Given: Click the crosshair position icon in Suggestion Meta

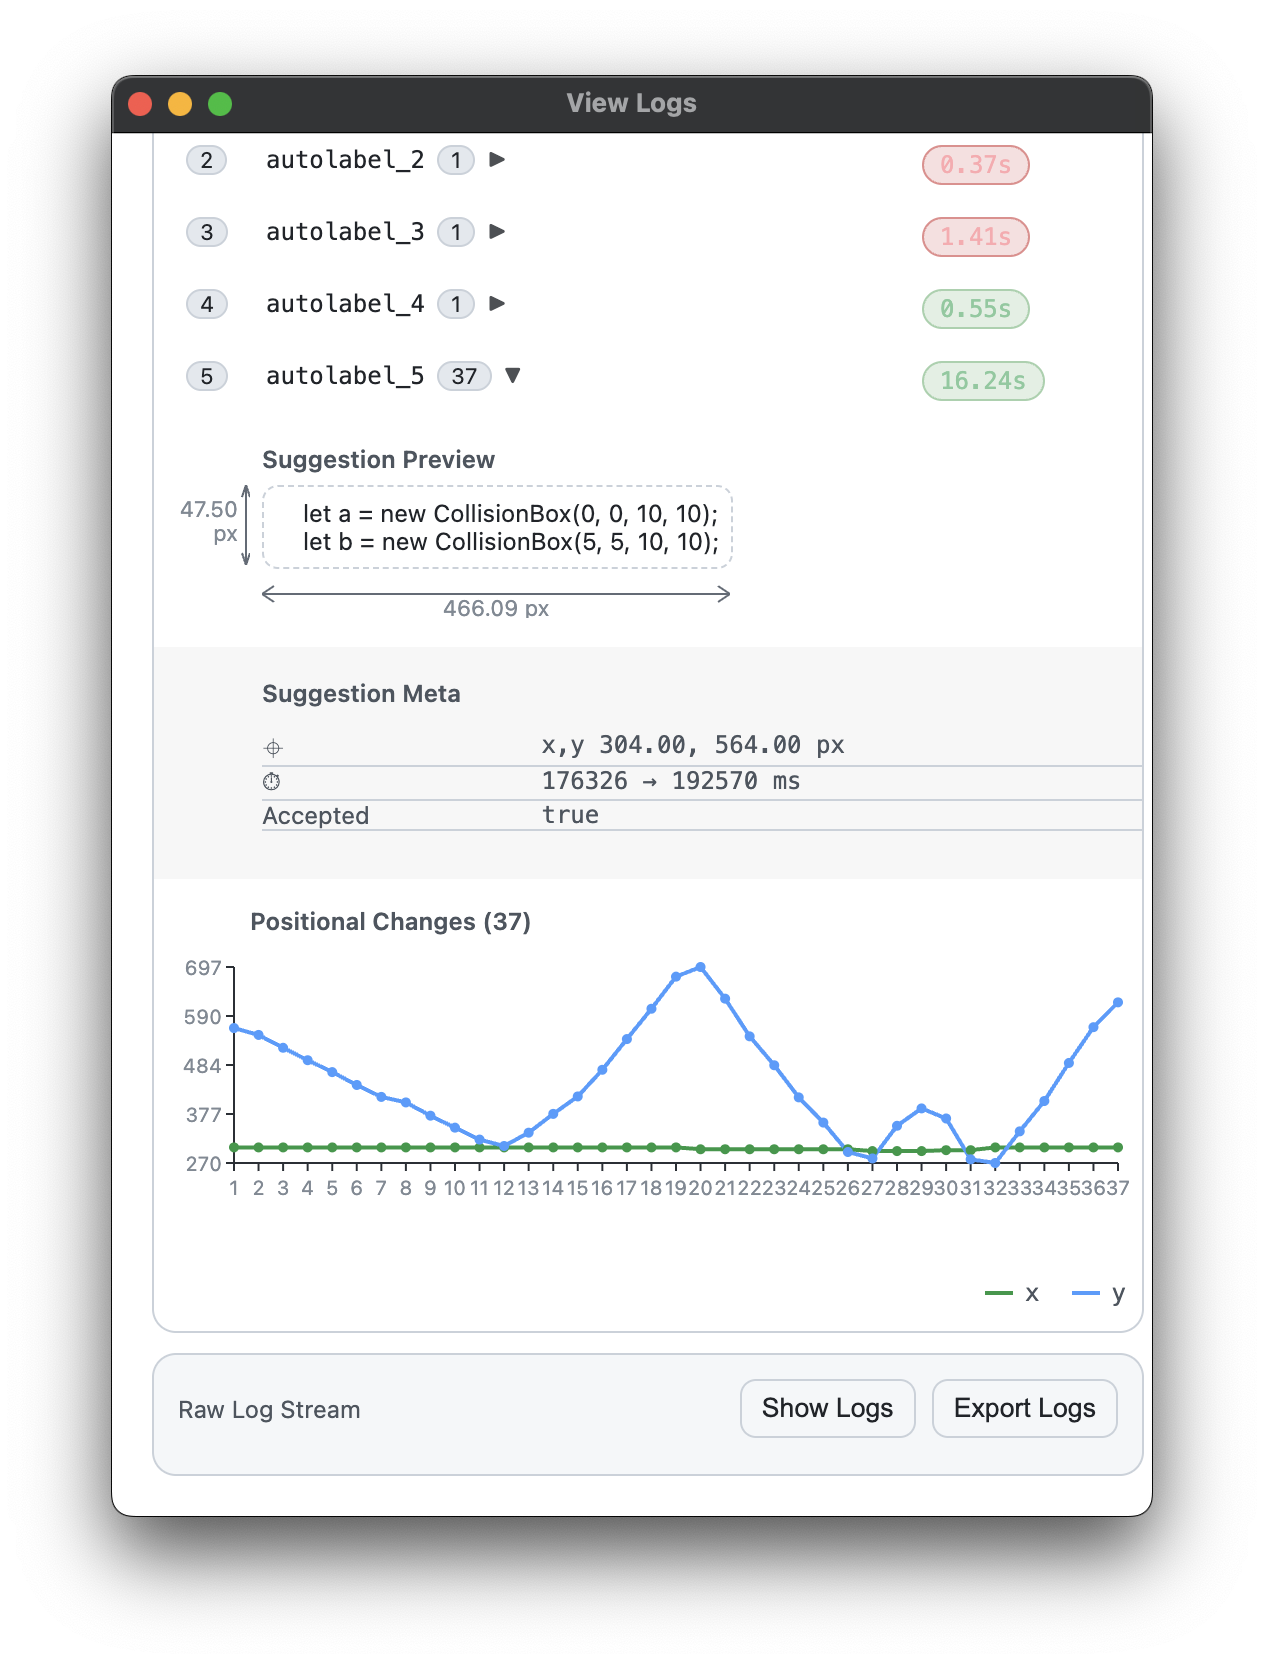Looking at the screenshot, I should tap(273, 748).
